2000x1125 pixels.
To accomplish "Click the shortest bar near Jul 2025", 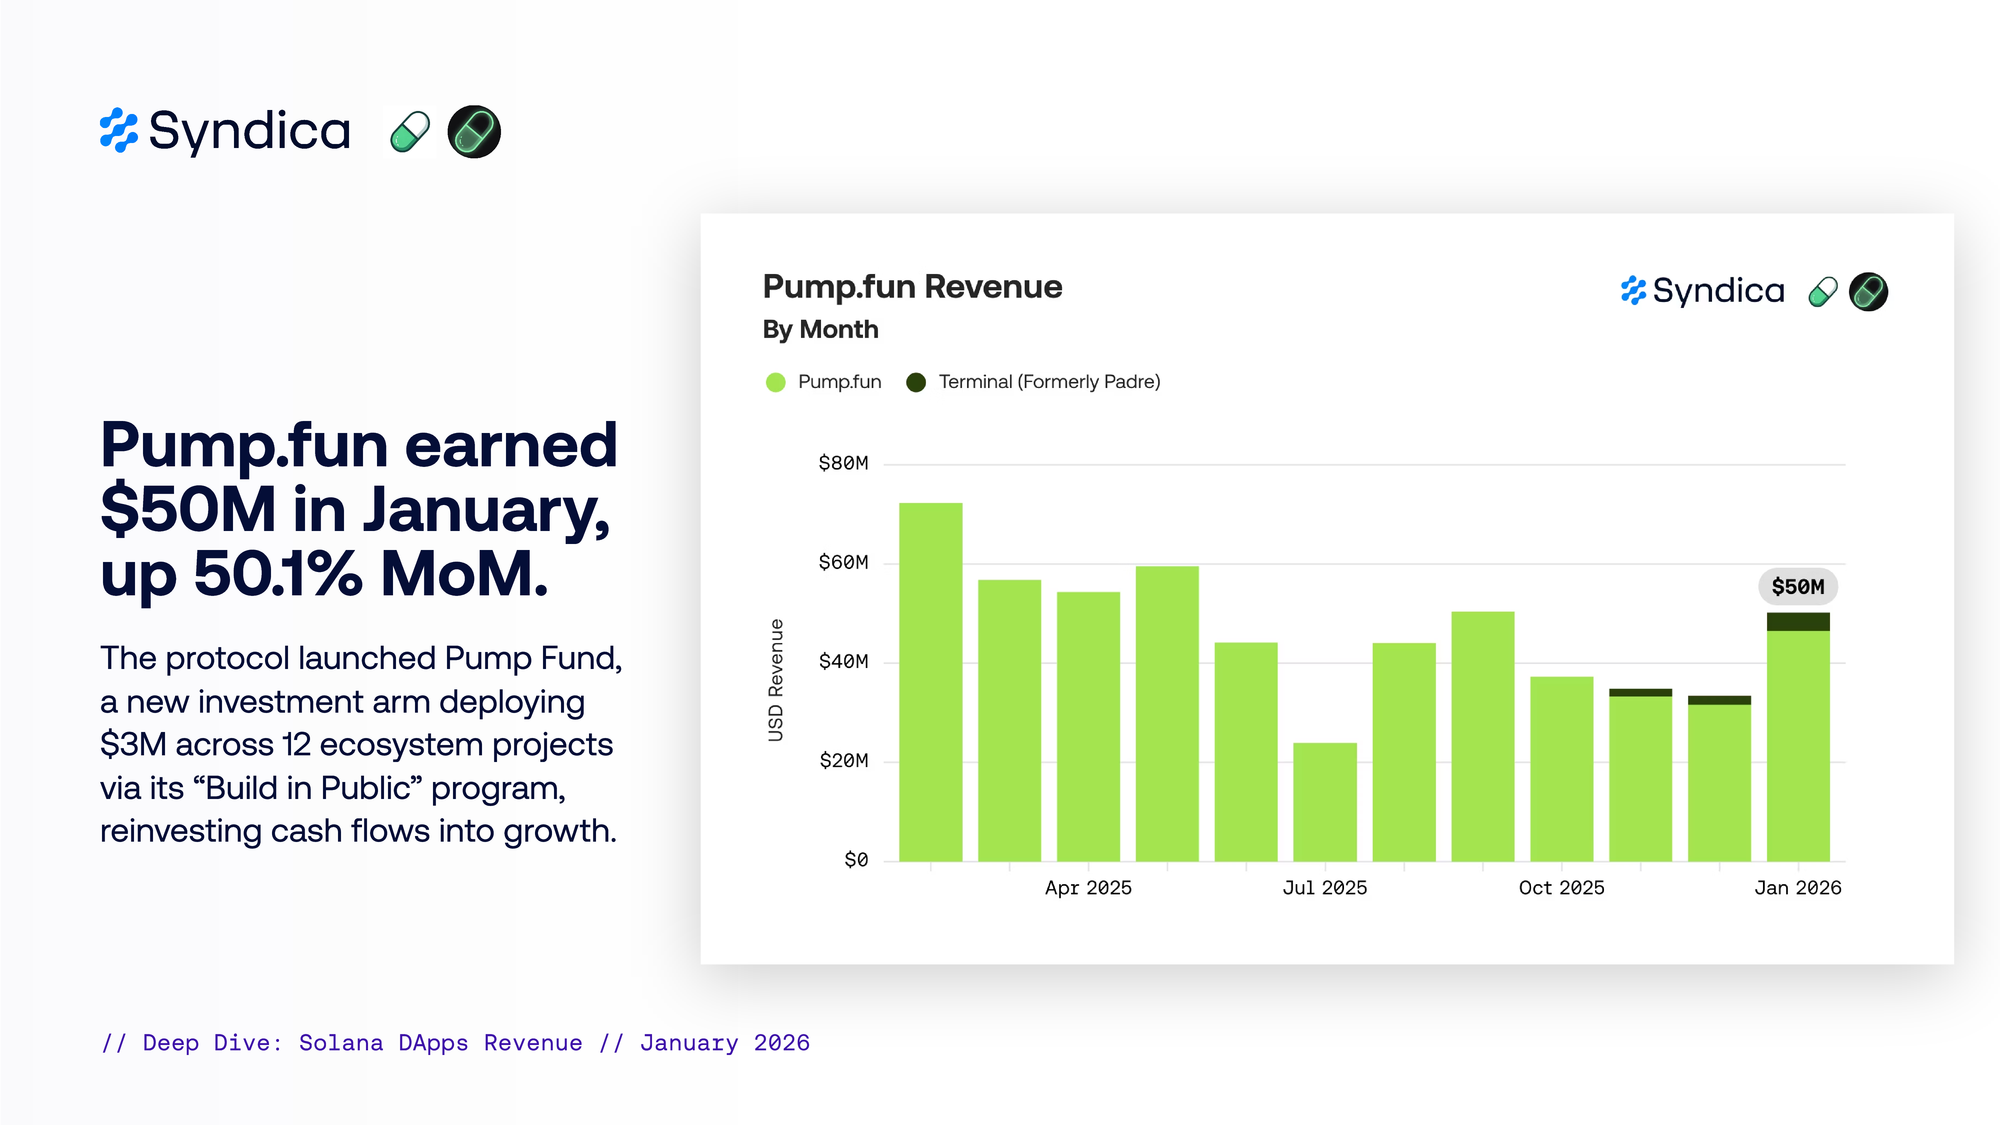I will pos(1324,801).
